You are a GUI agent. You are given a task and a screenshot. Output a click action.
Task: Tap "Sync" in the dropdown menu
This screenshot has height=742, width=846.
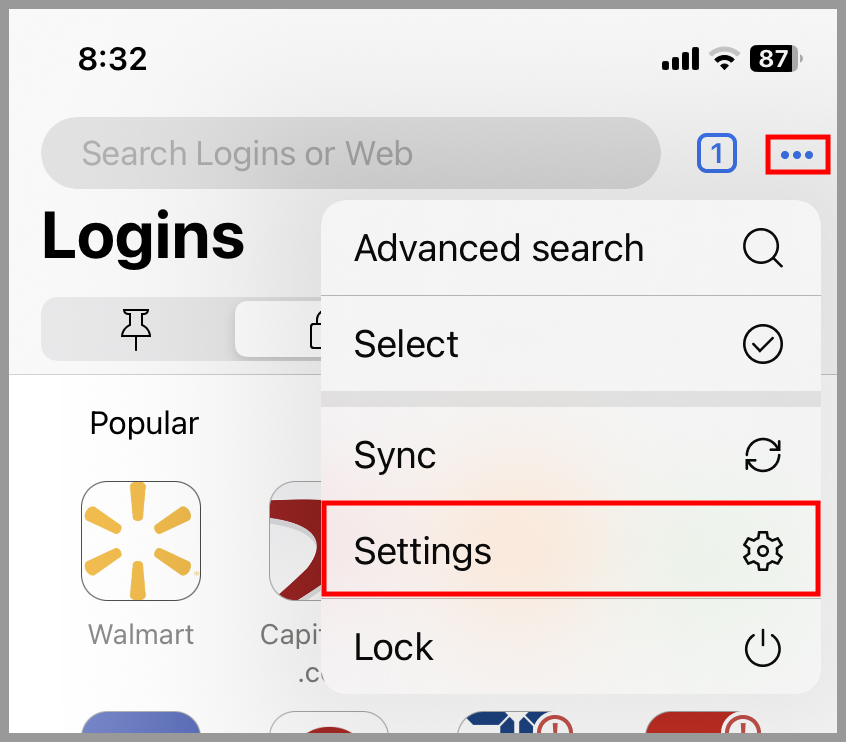[x=394, y=455]
